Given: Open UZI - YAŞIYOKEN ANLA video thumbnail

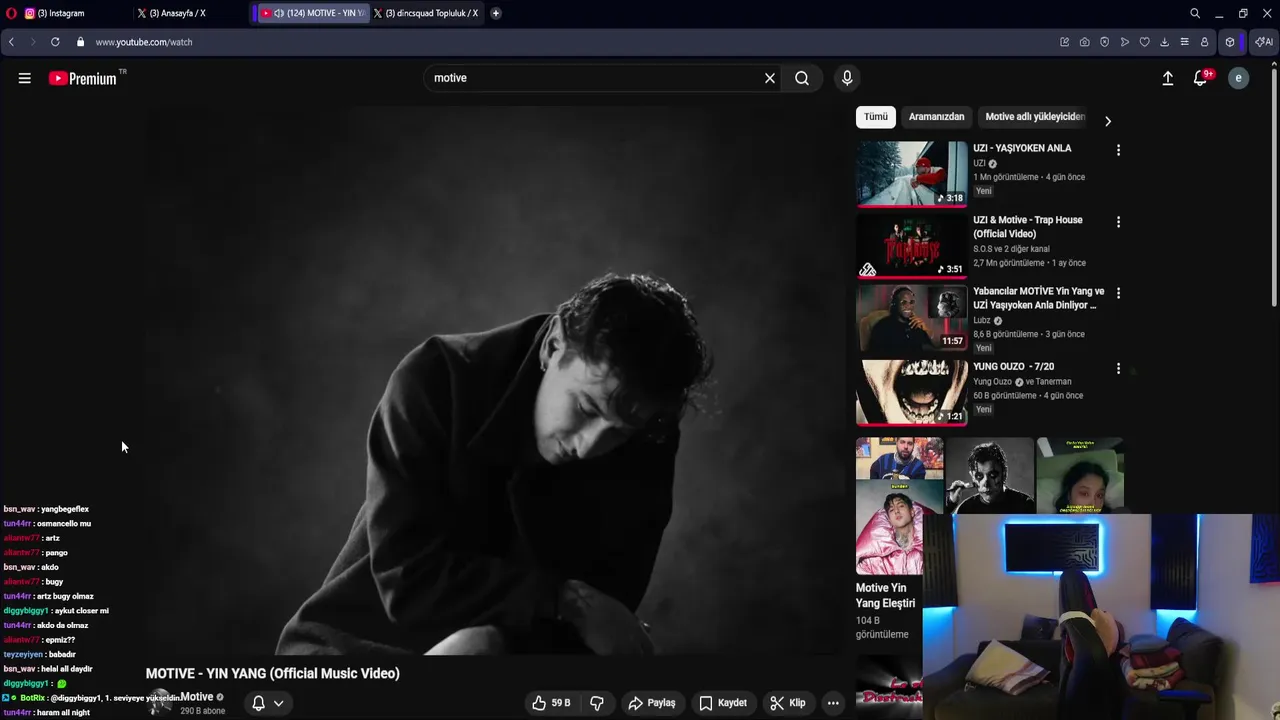Looking at the screenshot, I should 911,173.
